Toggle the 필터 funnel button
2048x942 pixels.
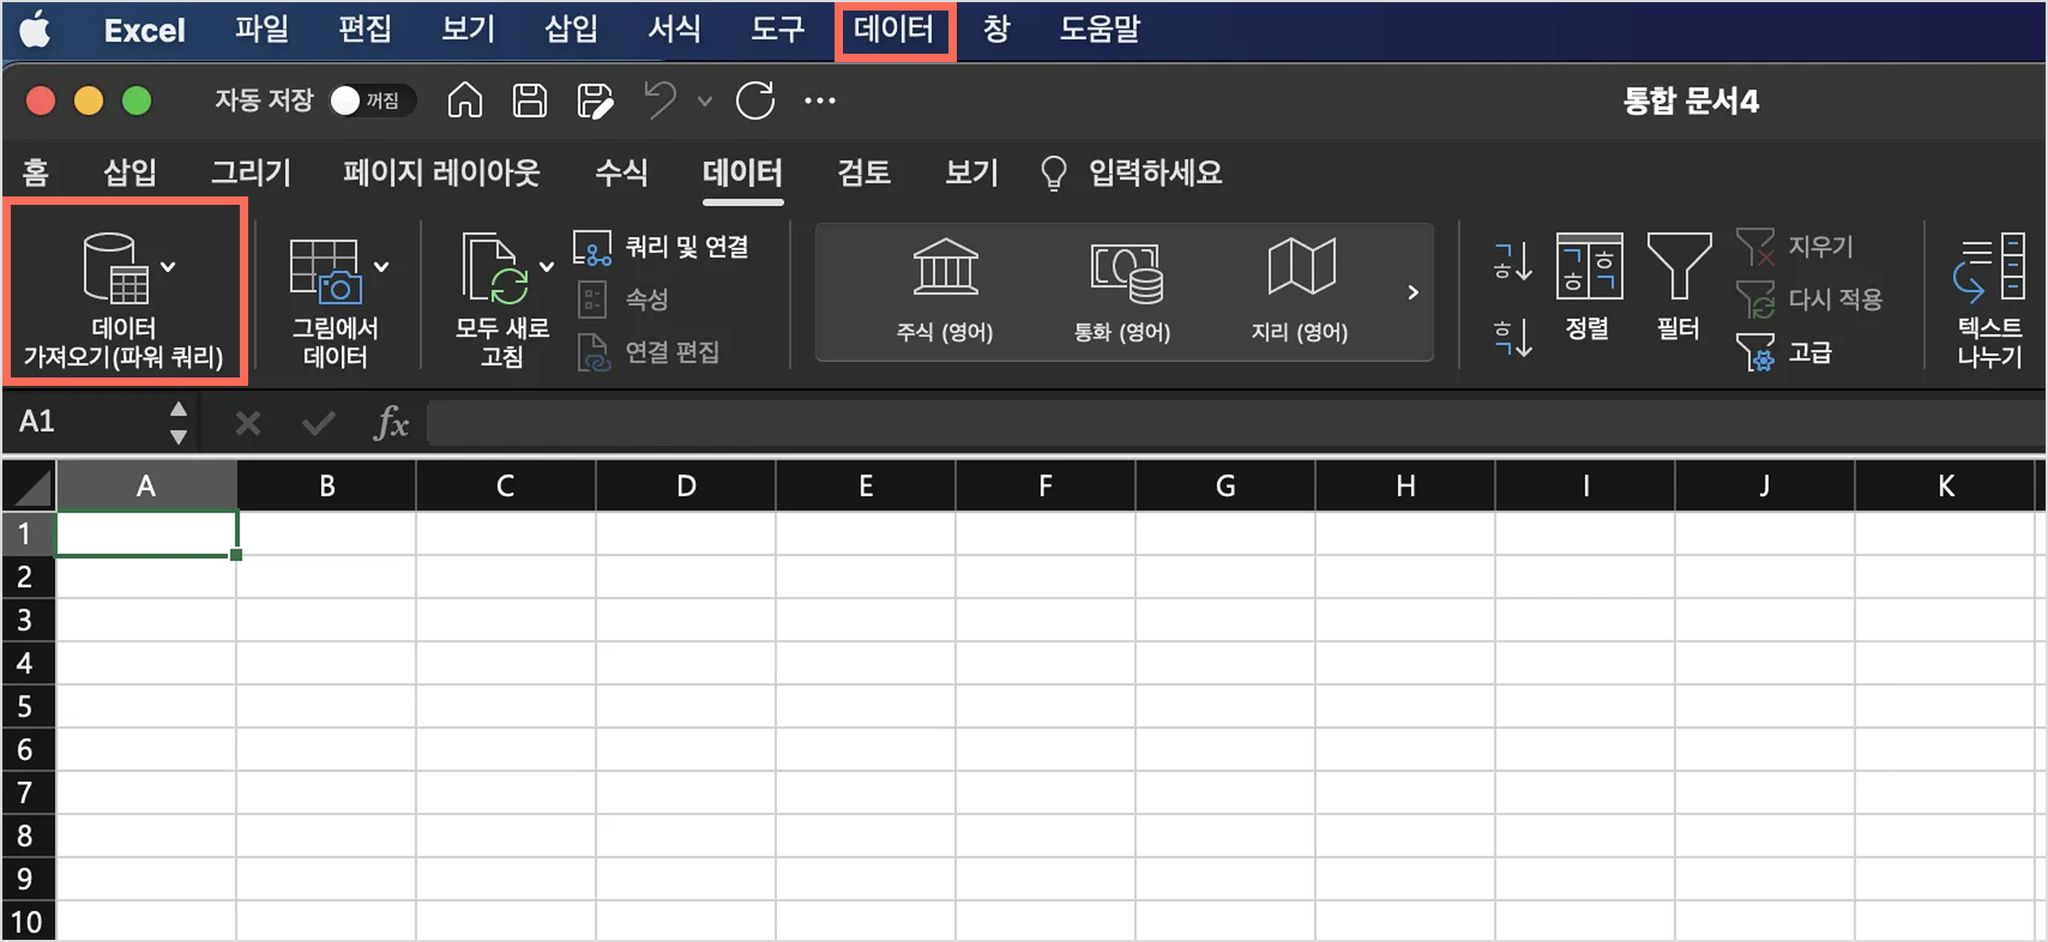pyautogui.click(x=1679, y=287)
